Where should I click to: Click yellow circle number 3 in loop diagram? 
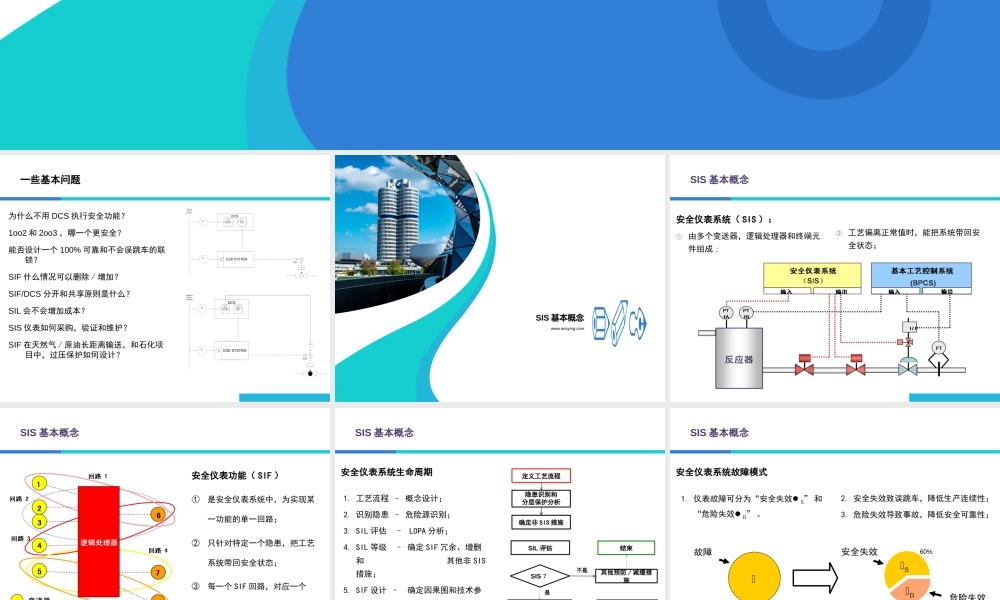point(39,522)
